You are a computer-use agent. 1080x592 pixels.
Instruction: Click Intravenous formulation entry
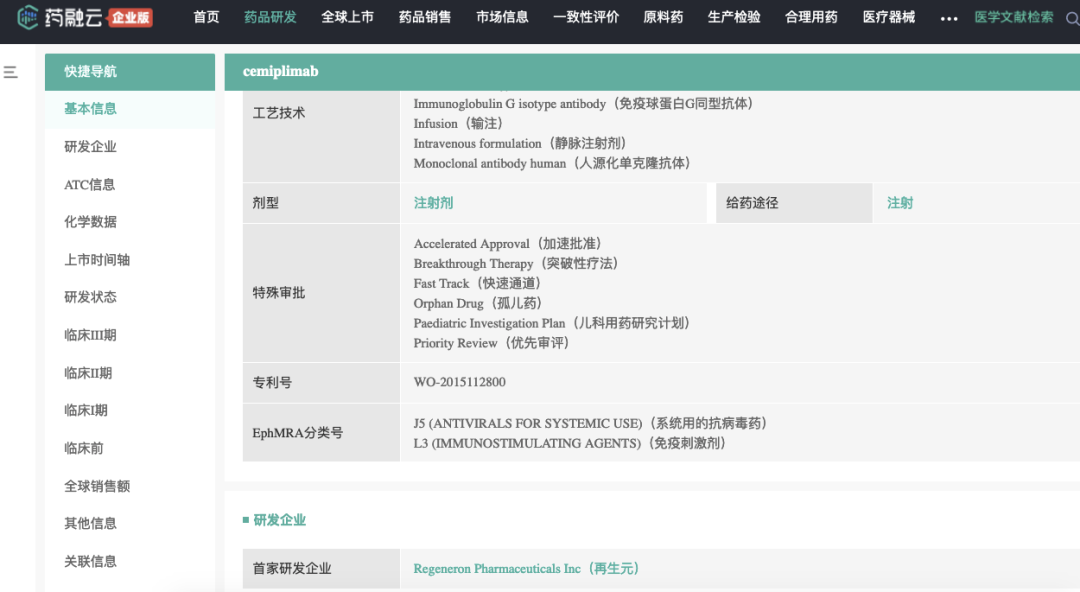521,143
